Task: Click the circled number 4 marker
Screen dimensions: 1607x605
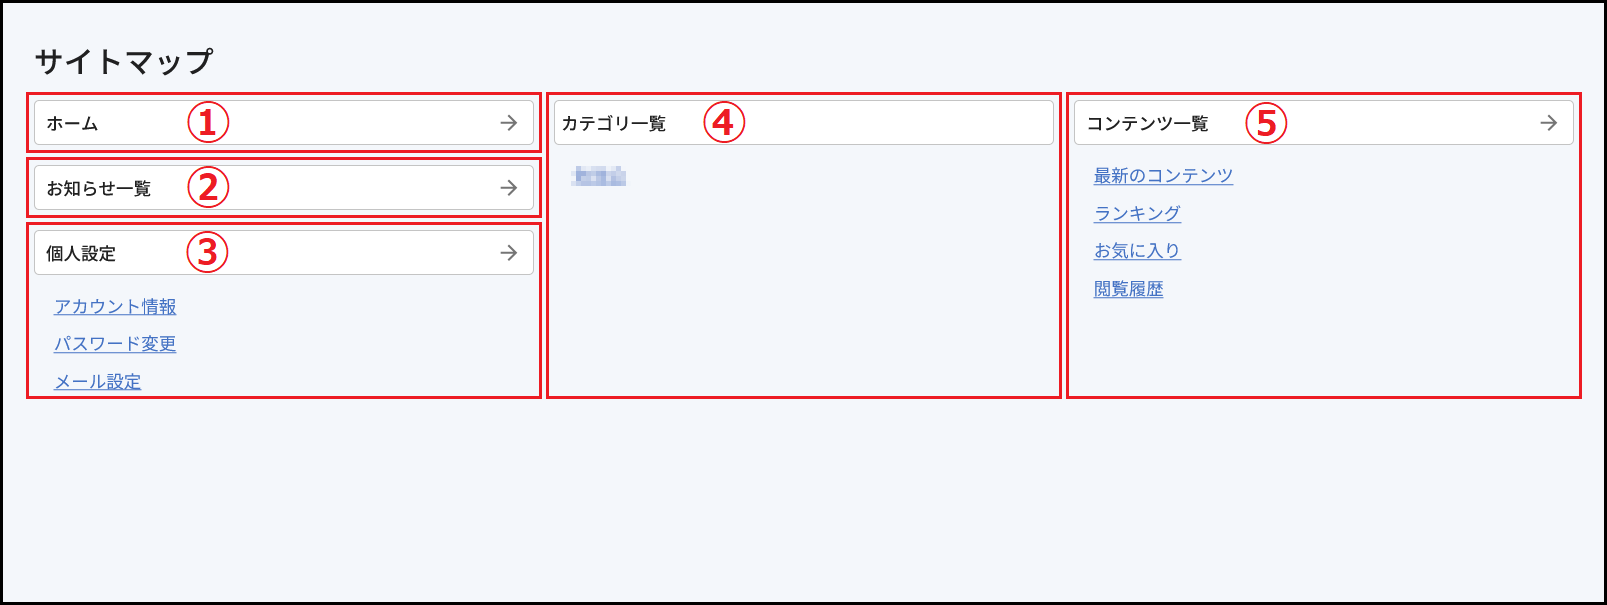Action: (x=724, y=123)
